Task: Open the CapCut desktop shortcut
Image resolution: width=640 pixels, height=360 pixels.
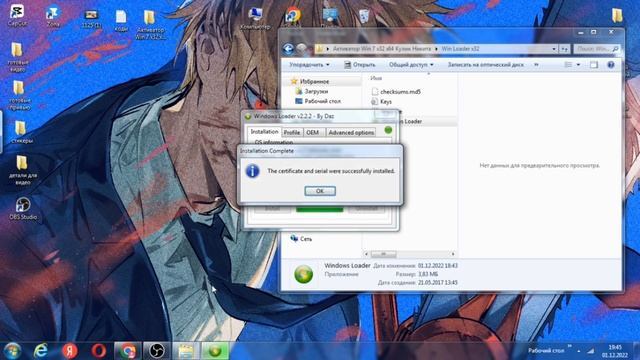Action: click(17, 15)
